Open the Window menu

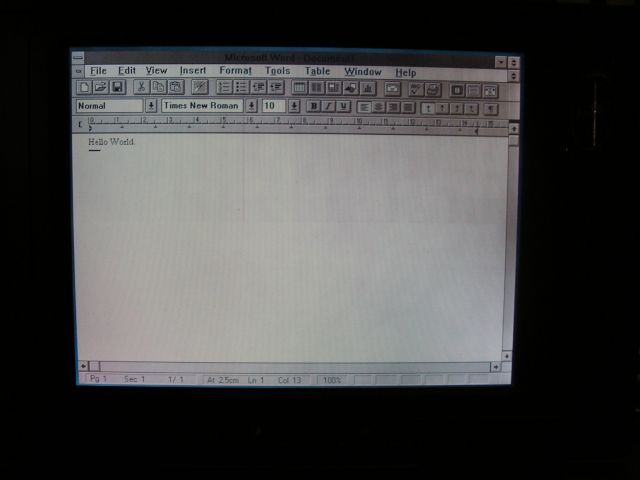363,72
